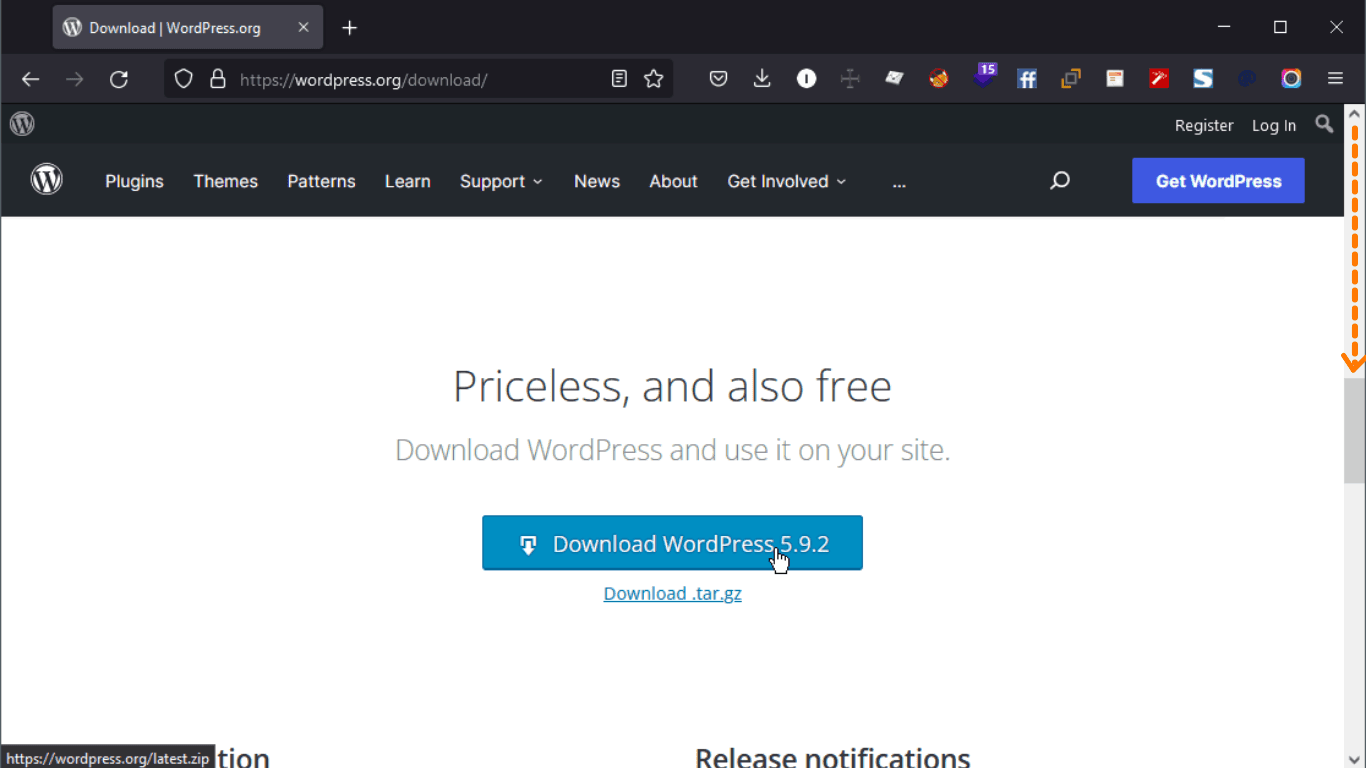Open search via admin bar magnifier icon
This screenshot has height=768, width=1366.
(x=1324, y=124)
